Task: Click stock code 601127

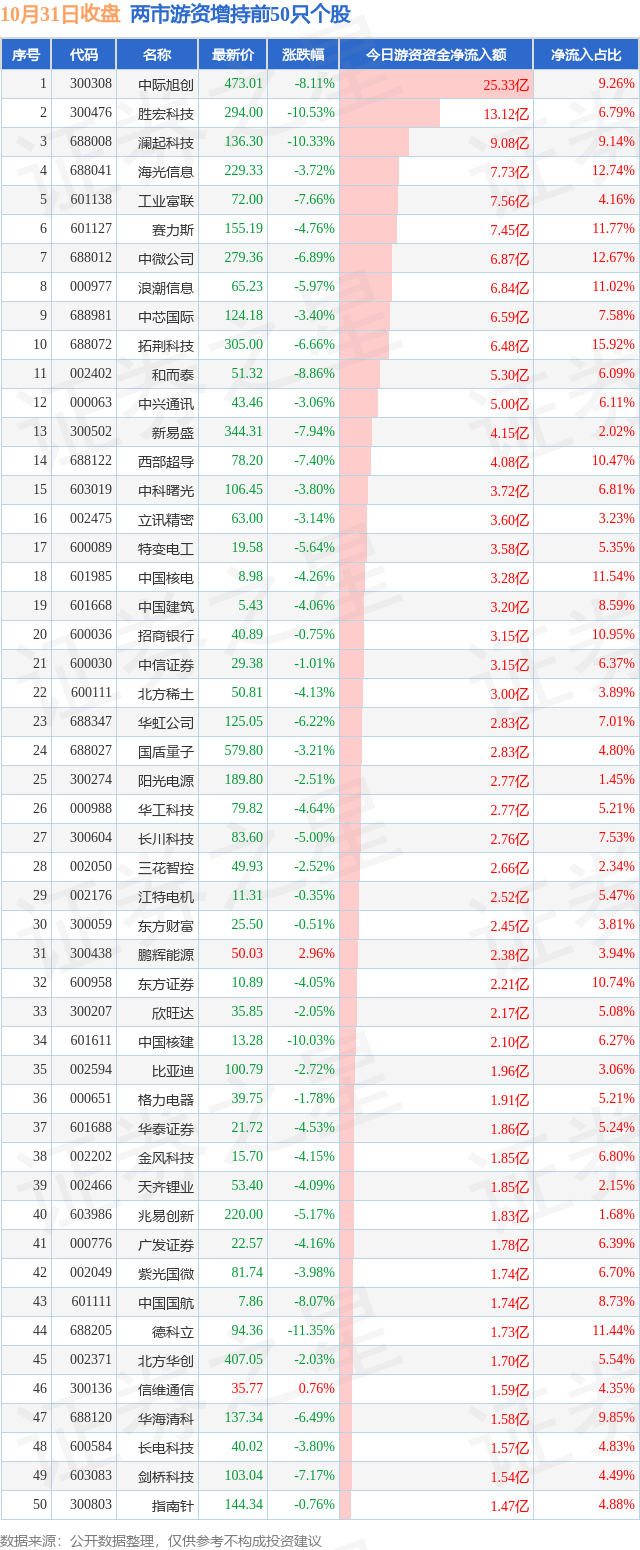Action: 91,230
